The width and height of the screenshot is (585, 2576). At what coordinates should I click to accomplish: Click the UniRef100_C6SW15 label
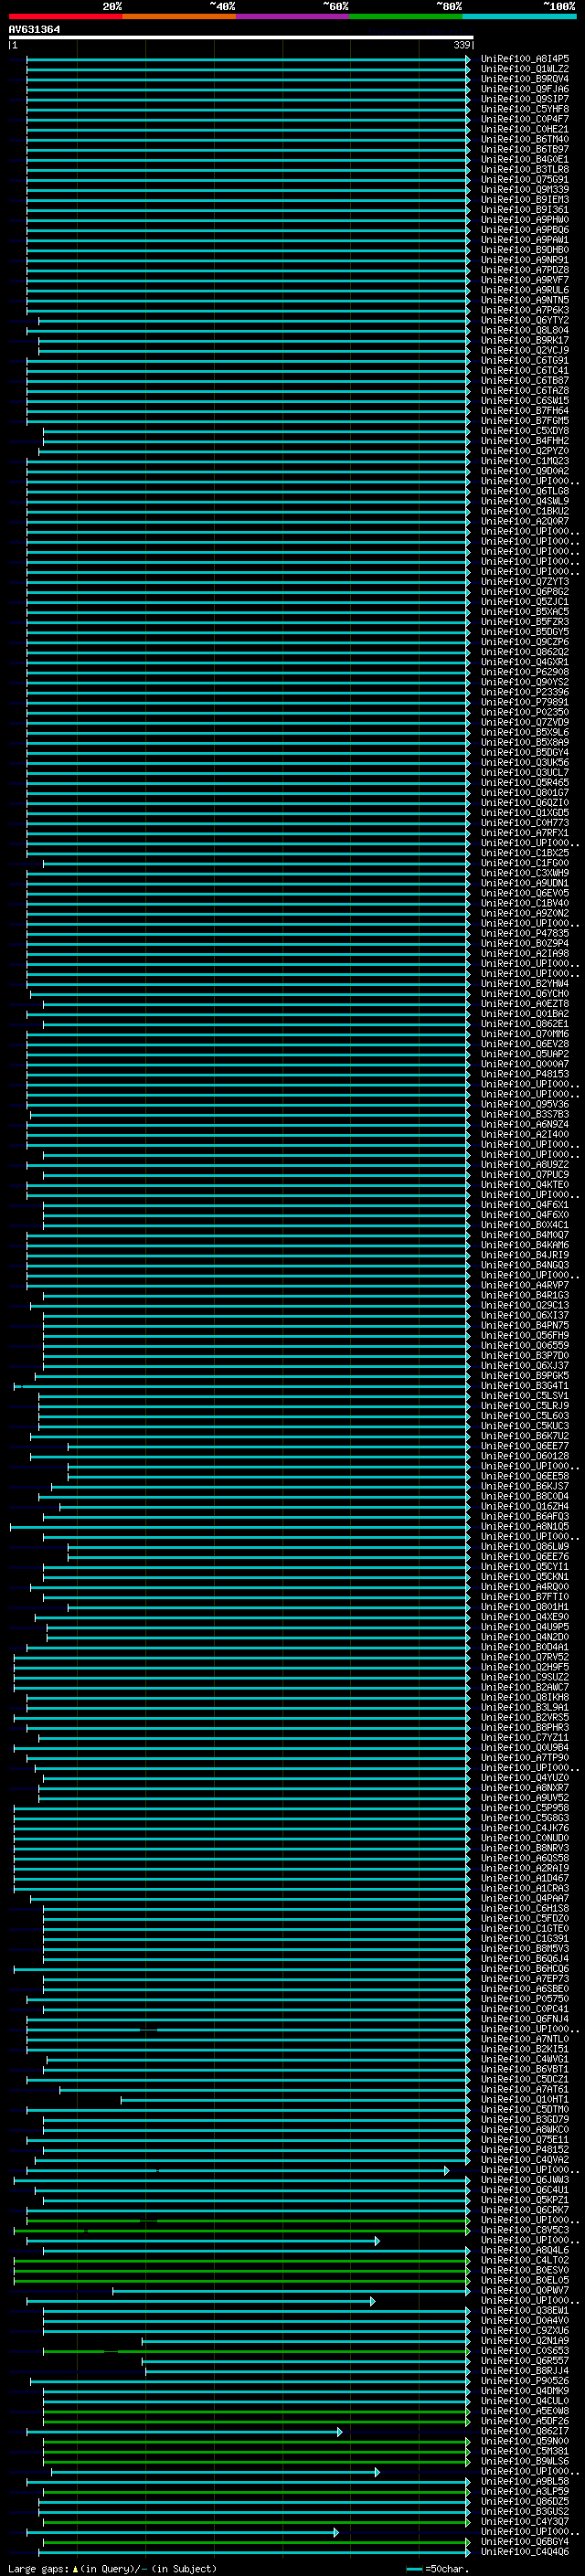click(525, 400)
